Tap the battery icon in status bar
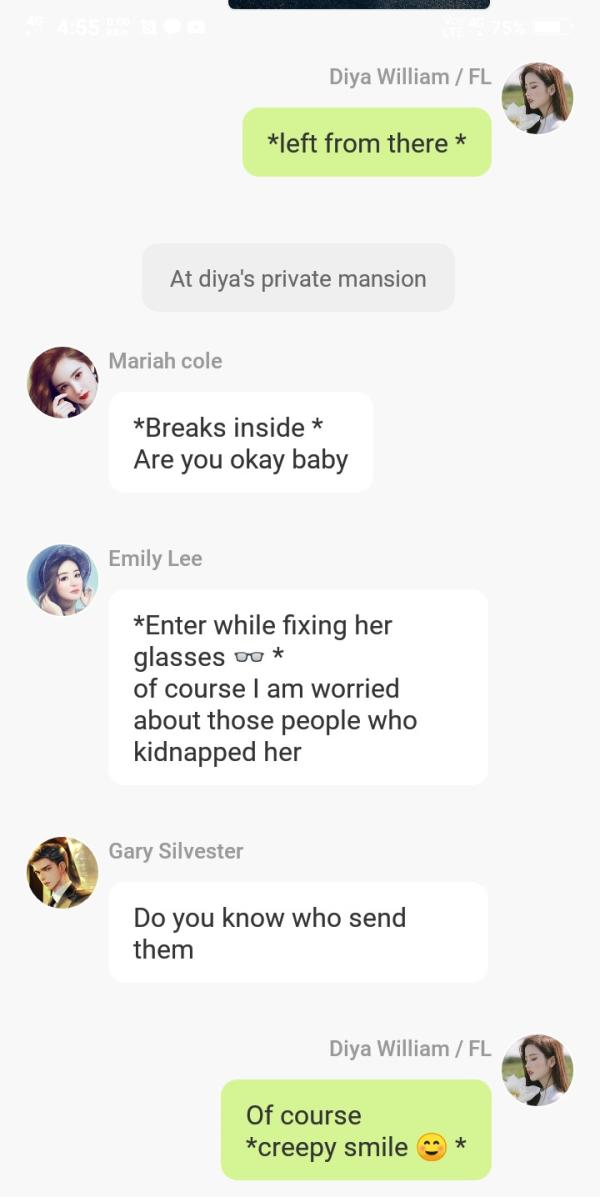Screen dimensions: 600x1197 pos(551,27)
